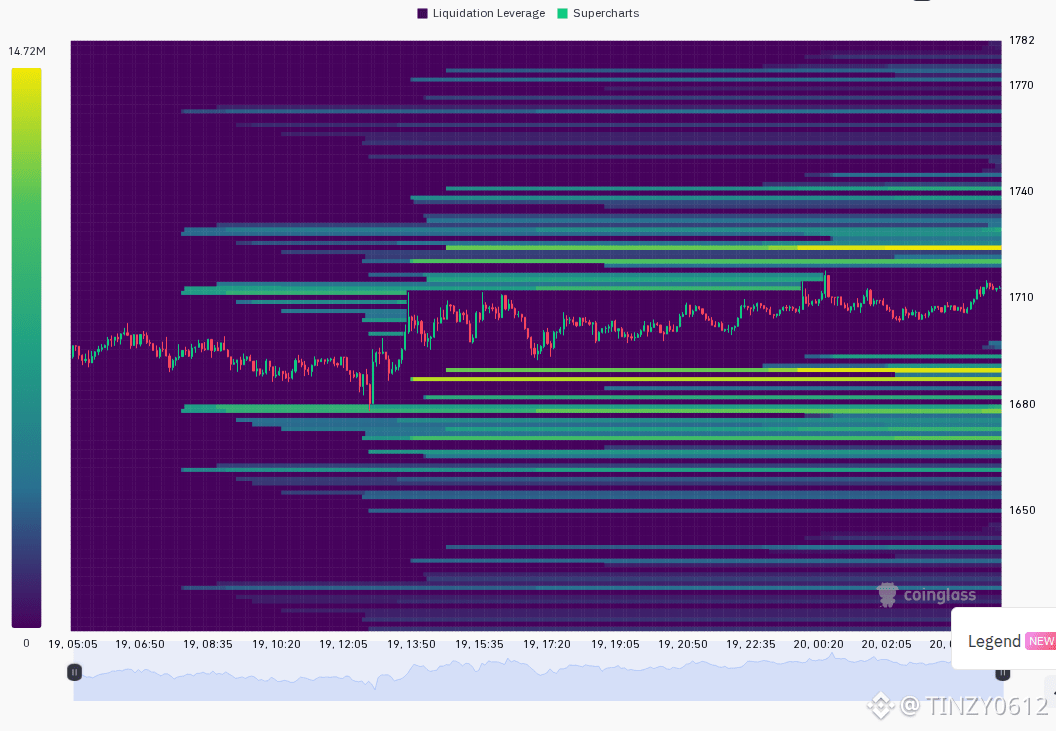Click the right range slider handle
1056x731 pixels.
click(1002, 673)
